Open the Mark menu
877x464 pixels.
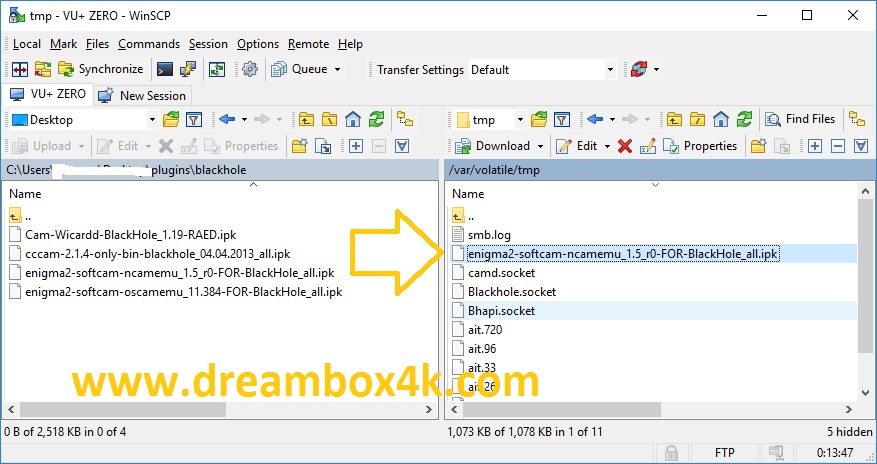tap(64, 44)
